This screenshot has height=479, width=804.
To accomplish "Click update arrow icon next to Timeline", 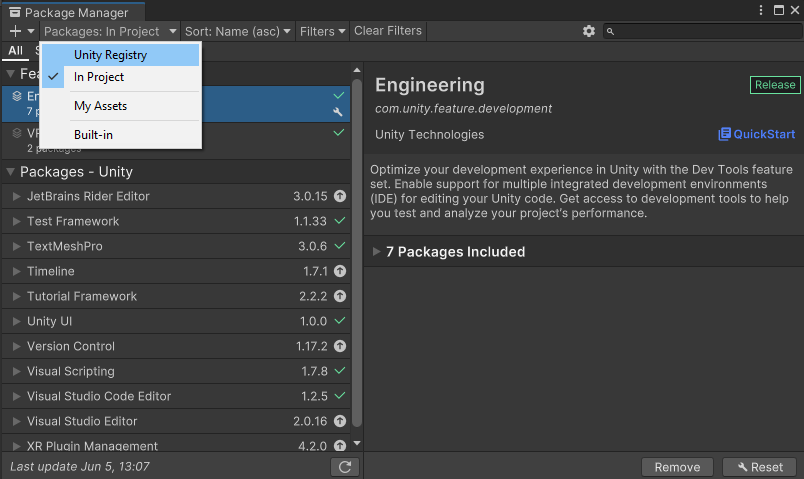I will pyautogui.click(x=340, y=271).
